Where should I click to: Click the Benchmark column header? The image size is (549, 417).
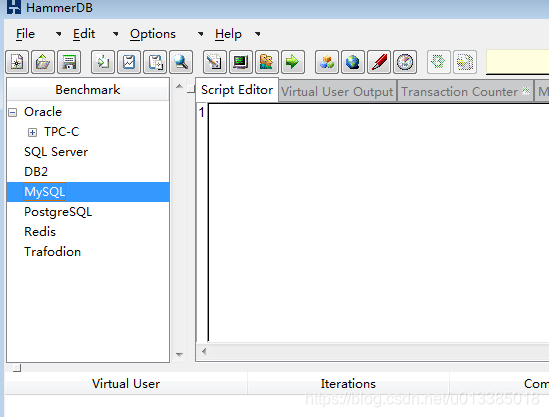tap(88, 90)
